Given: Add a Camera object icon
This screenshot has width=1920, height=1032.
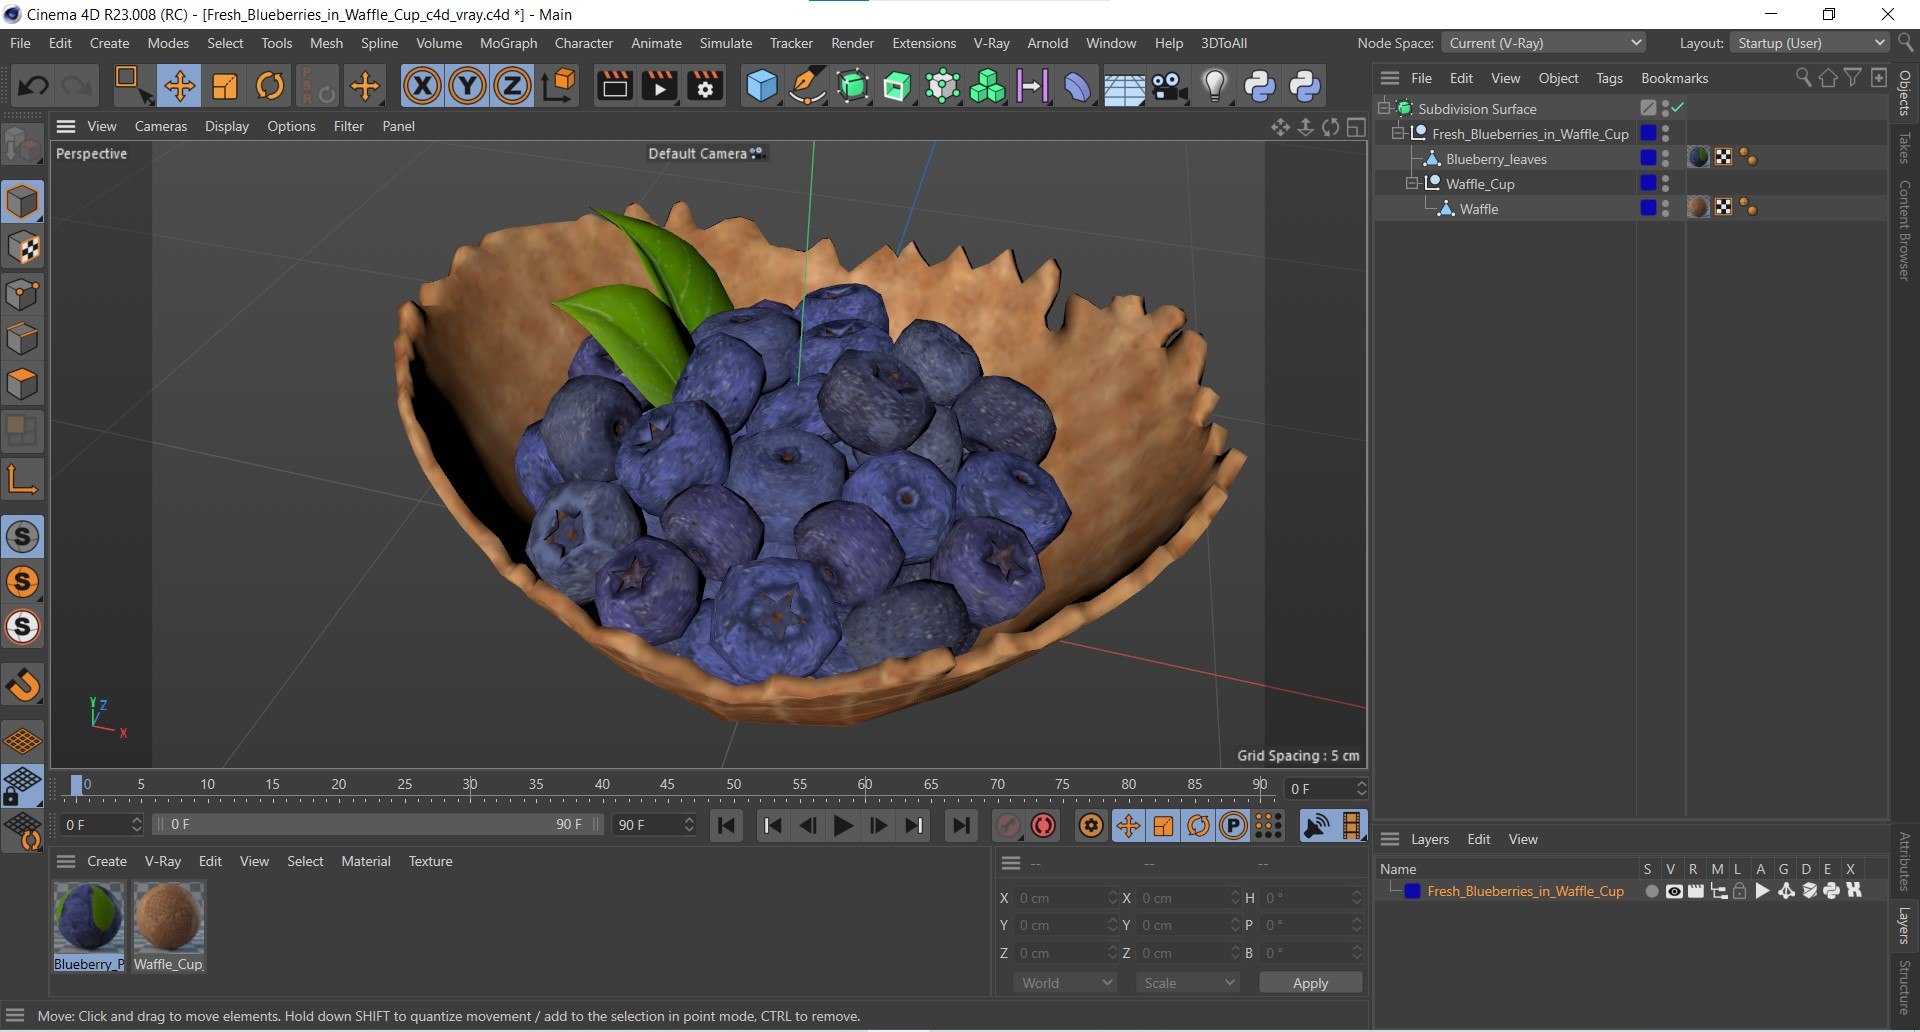Looking at the screenshot, I should click(1169, 86).
